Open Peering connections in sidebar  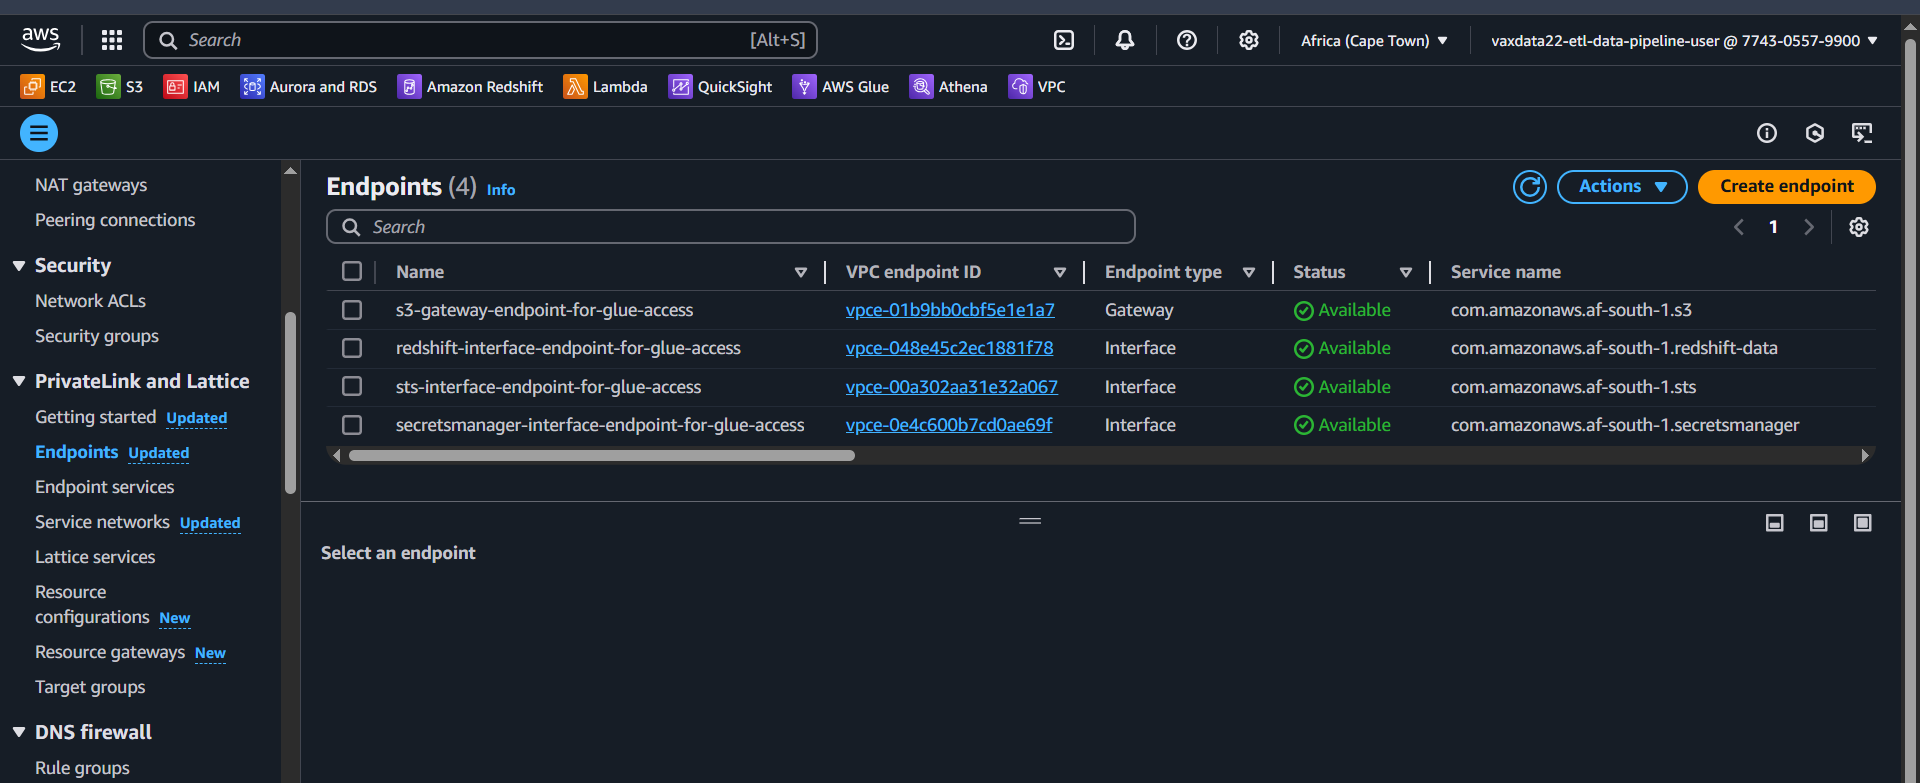[x=115, y=220]
